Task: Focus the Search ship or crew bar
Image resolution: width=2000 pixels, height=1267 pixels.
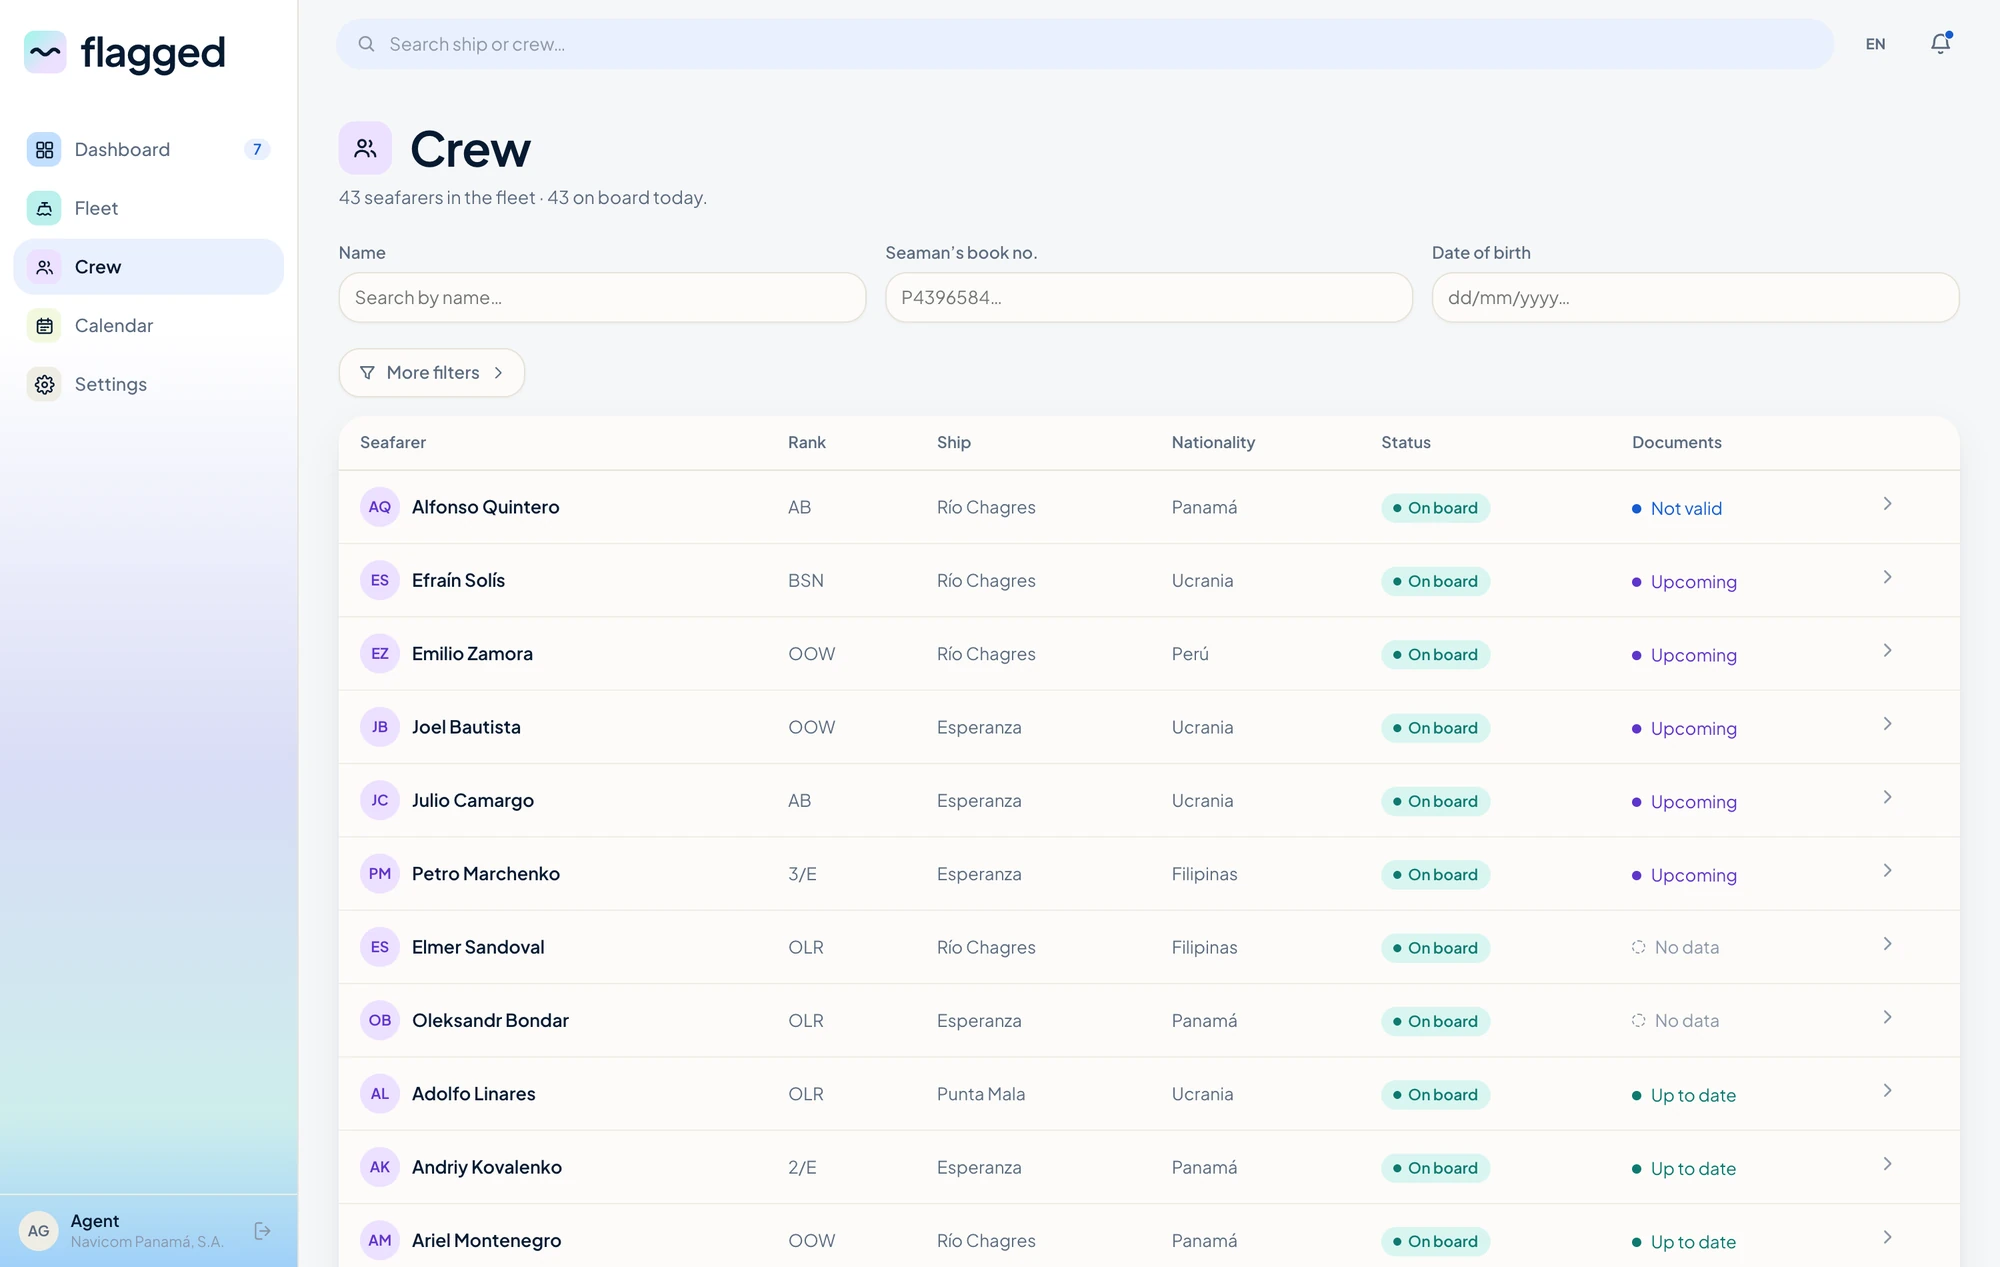Action: click(x=1085, y=44)
